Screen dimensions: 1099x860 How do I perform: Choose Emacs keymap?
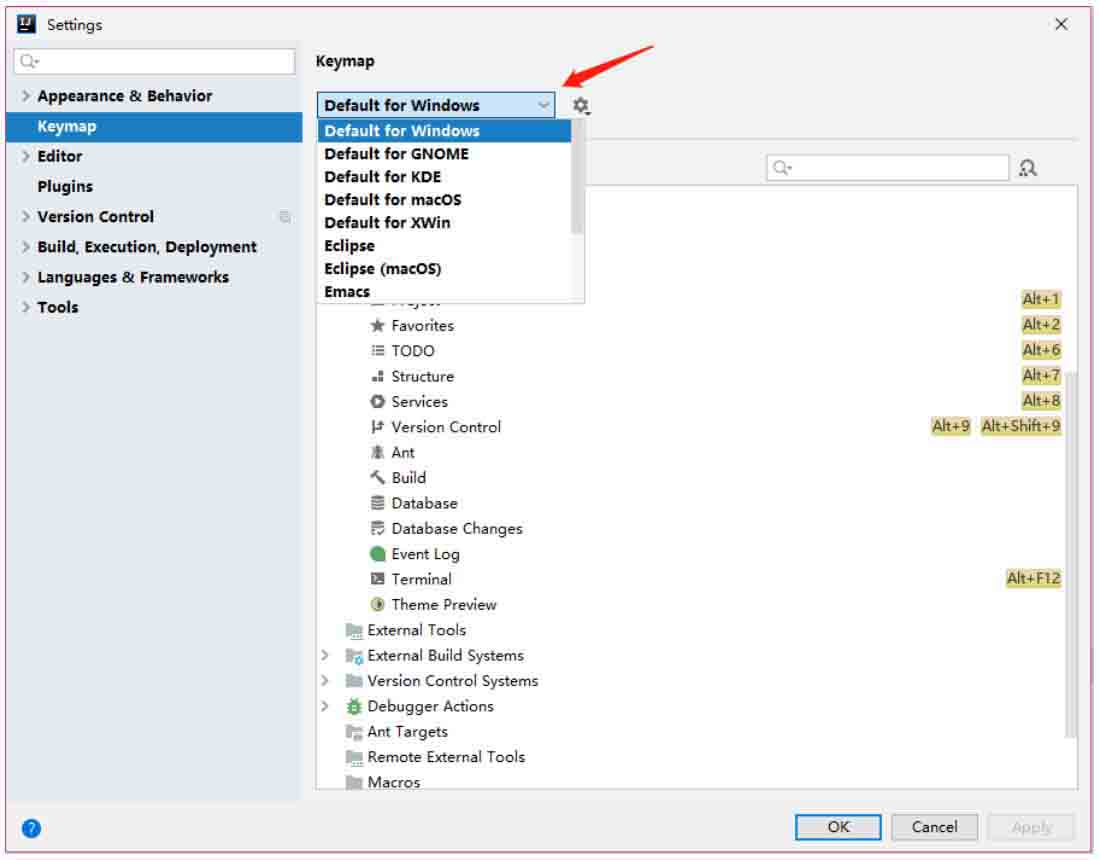tap(444, 291)
